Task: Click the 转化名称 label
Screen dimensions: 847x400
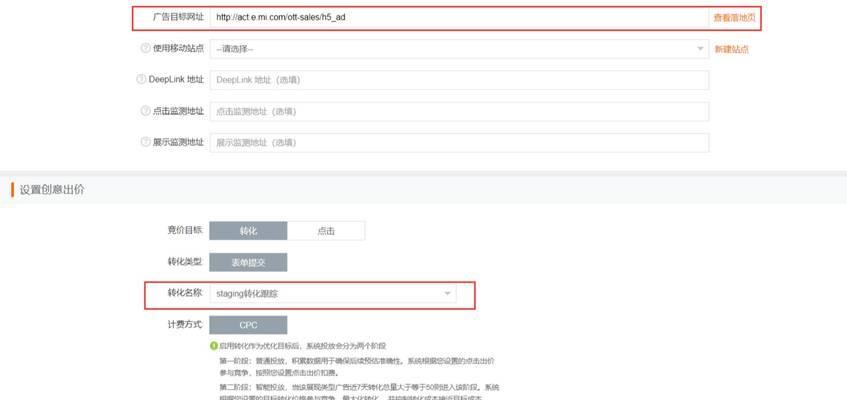Action: click(185, 293)
